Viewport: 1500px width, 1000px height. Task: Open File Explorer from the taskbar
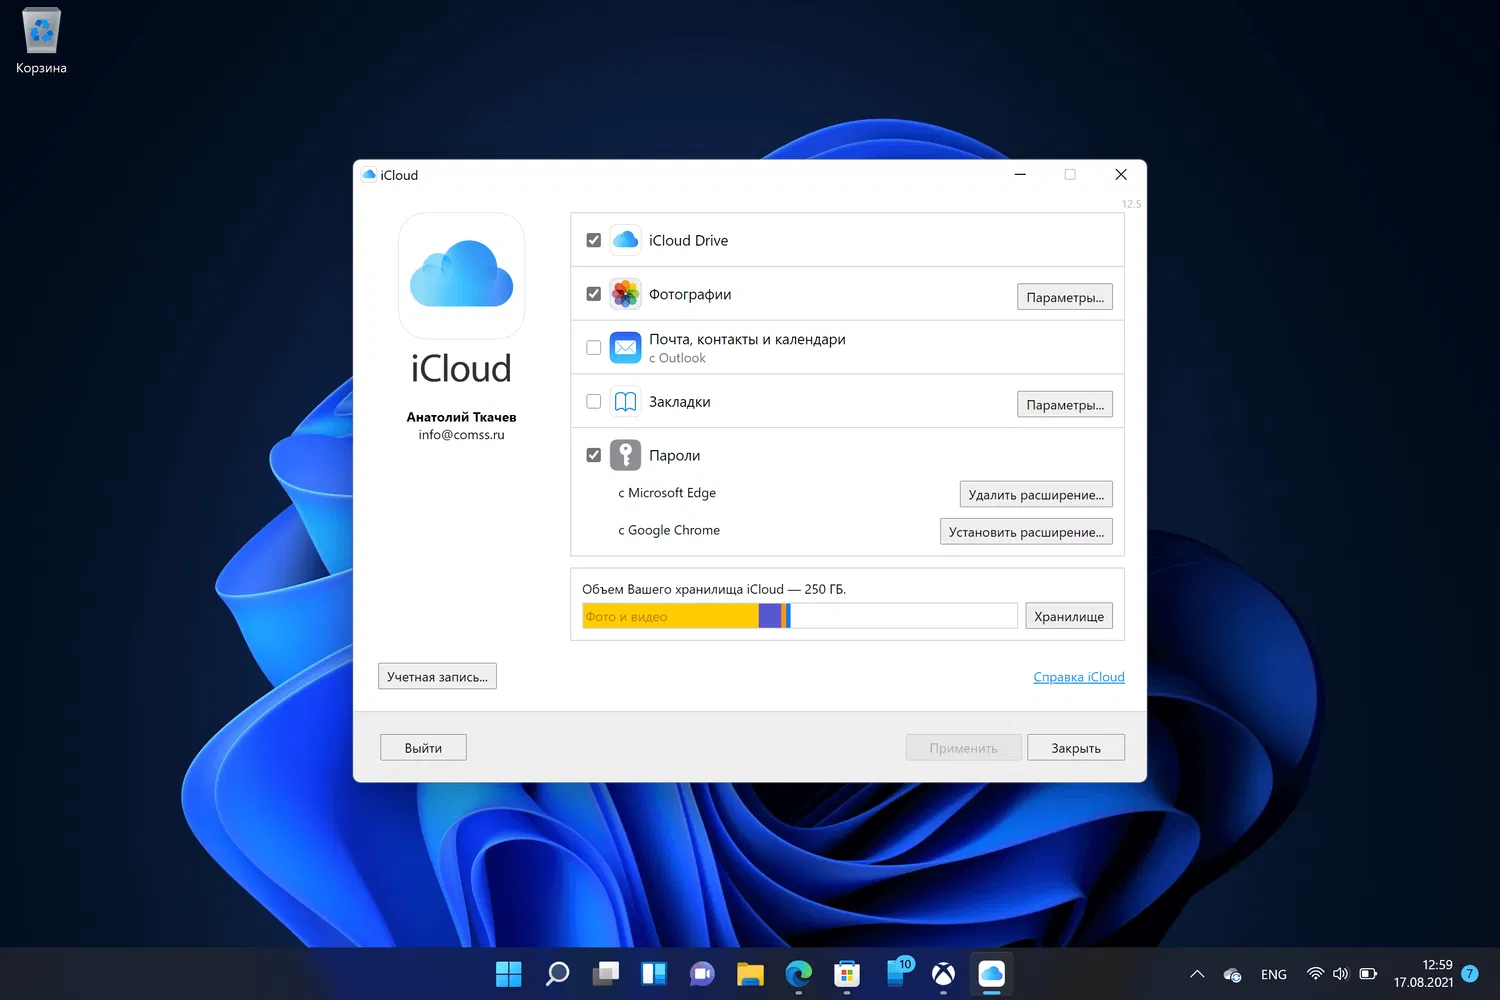click(750, 974)
